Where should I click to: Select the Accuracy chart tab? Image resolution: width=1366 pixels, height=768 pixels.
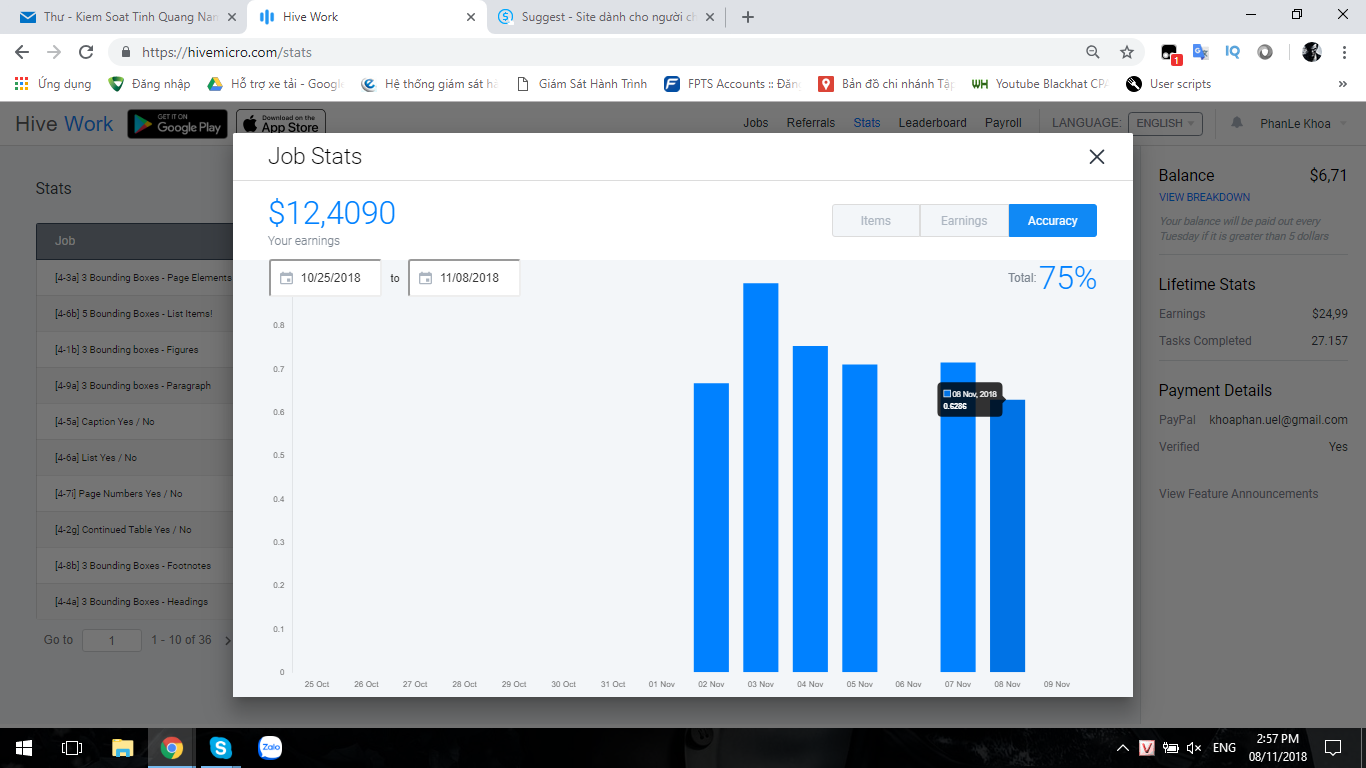[1052, 221]
